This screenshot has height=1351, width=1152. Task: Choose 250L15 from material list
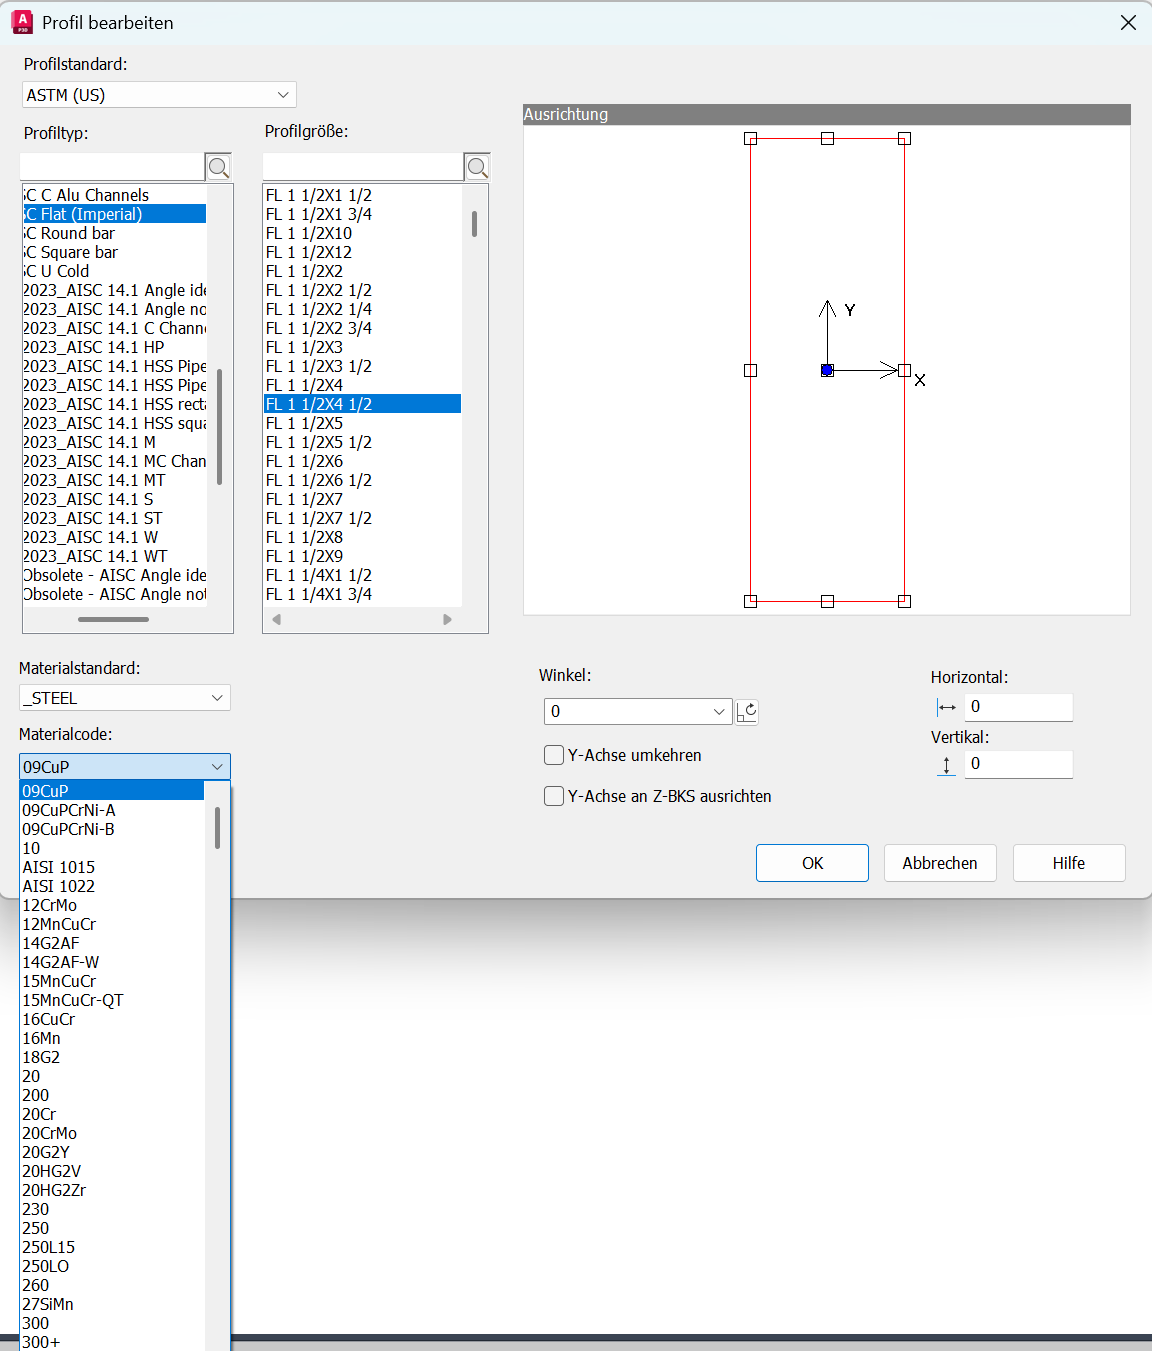click(112, 1247)
